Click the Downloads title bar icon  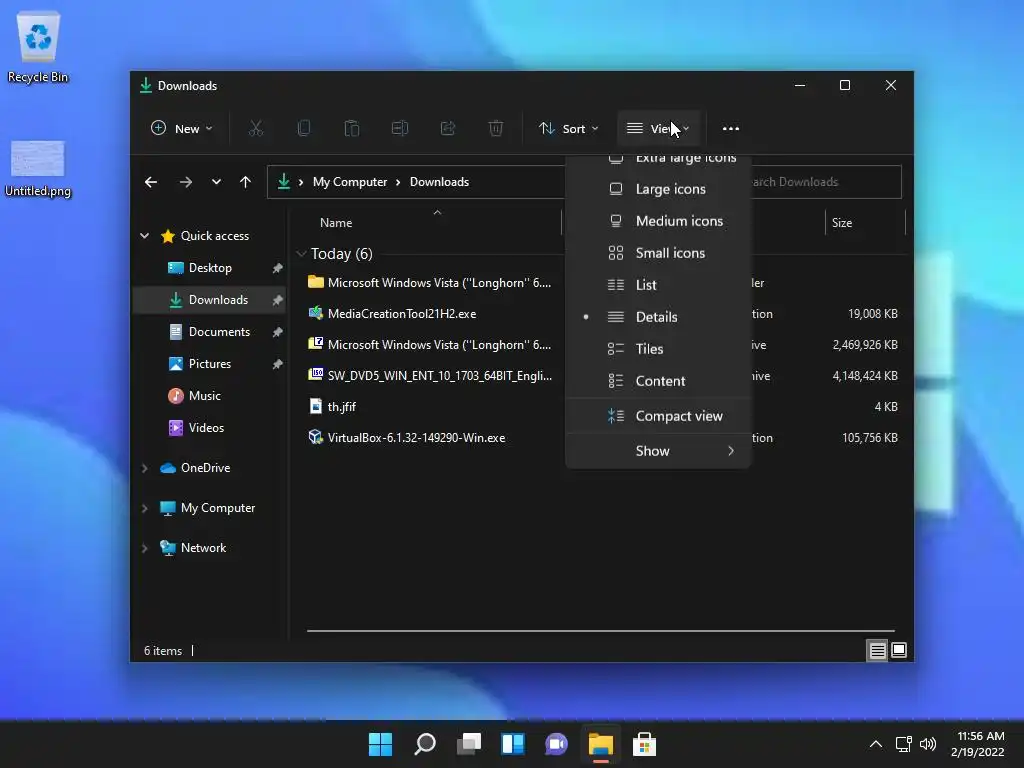click(146, 86)
